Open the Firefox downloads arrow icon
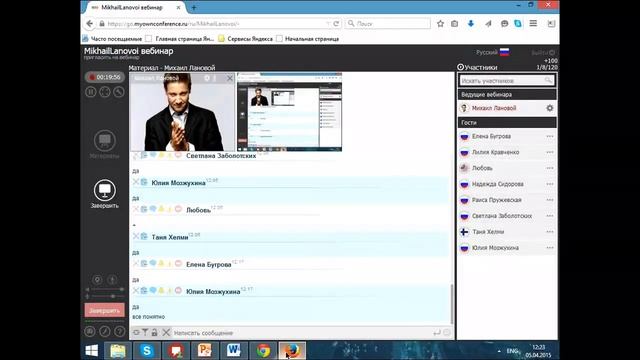Screen dimensions: 640x360 471,24
